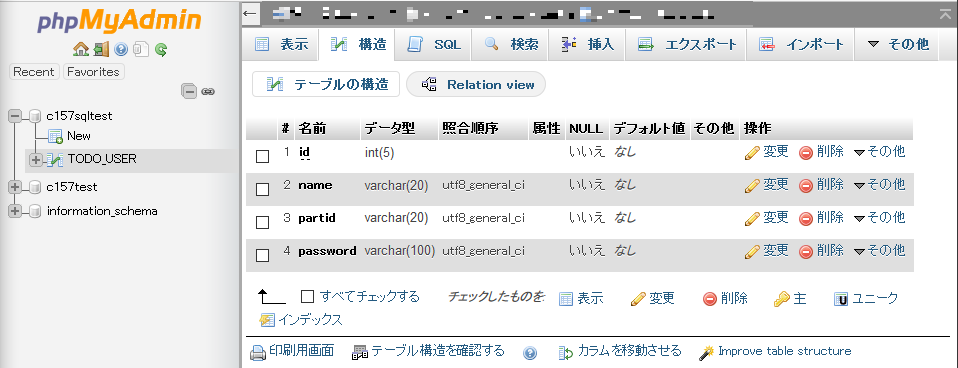958x368 pixels.
Task: Open the エクスポート tab
Action: [x=686, y=44]
